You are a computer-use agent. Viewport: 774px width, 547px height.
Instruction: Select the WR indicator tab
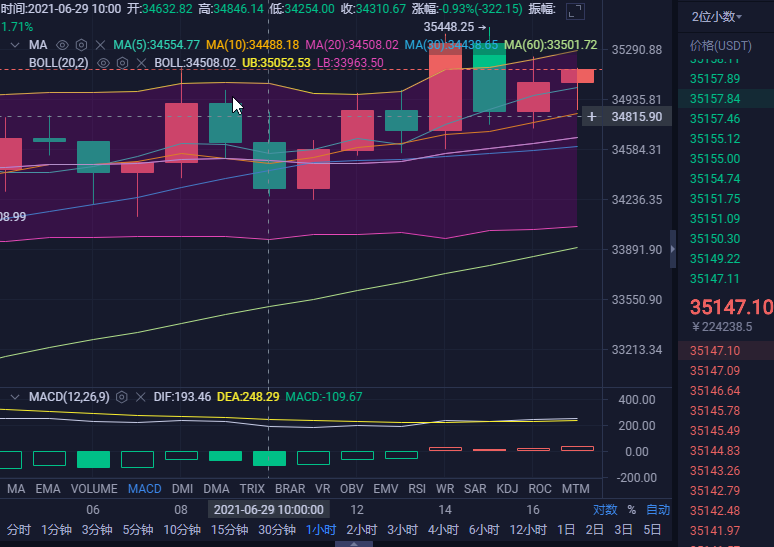coord(445,489)
